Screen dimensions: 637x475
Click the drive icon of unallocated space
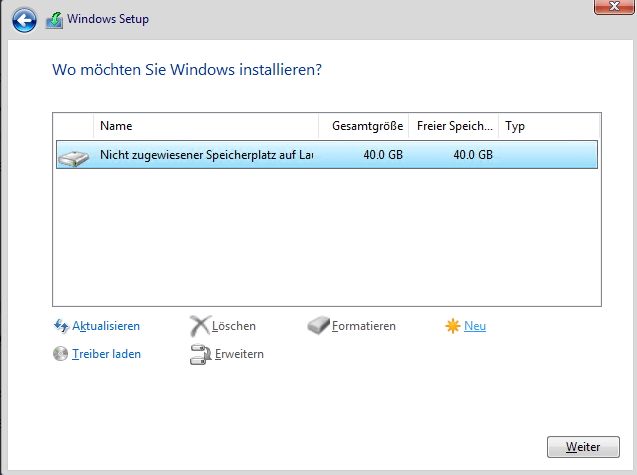(x=74, y=158)
